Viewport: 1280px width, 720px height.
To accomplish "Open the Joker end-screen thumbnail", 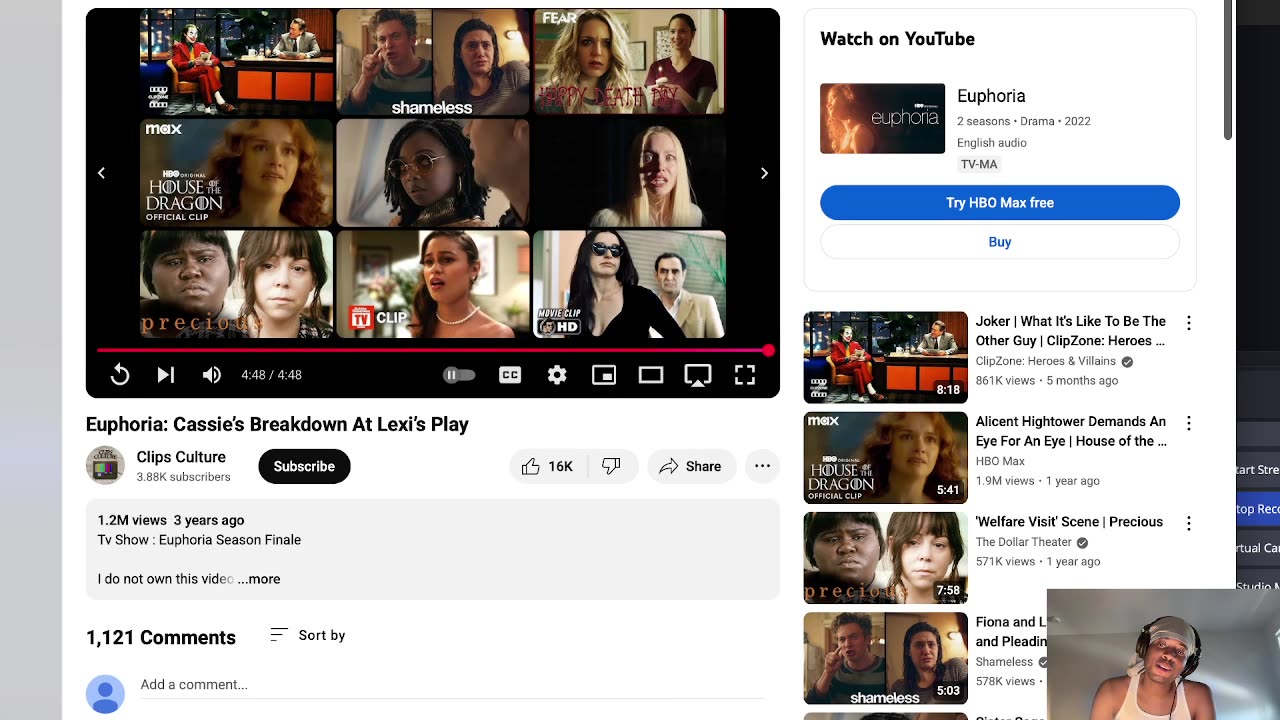I will [x=236, y=62].
